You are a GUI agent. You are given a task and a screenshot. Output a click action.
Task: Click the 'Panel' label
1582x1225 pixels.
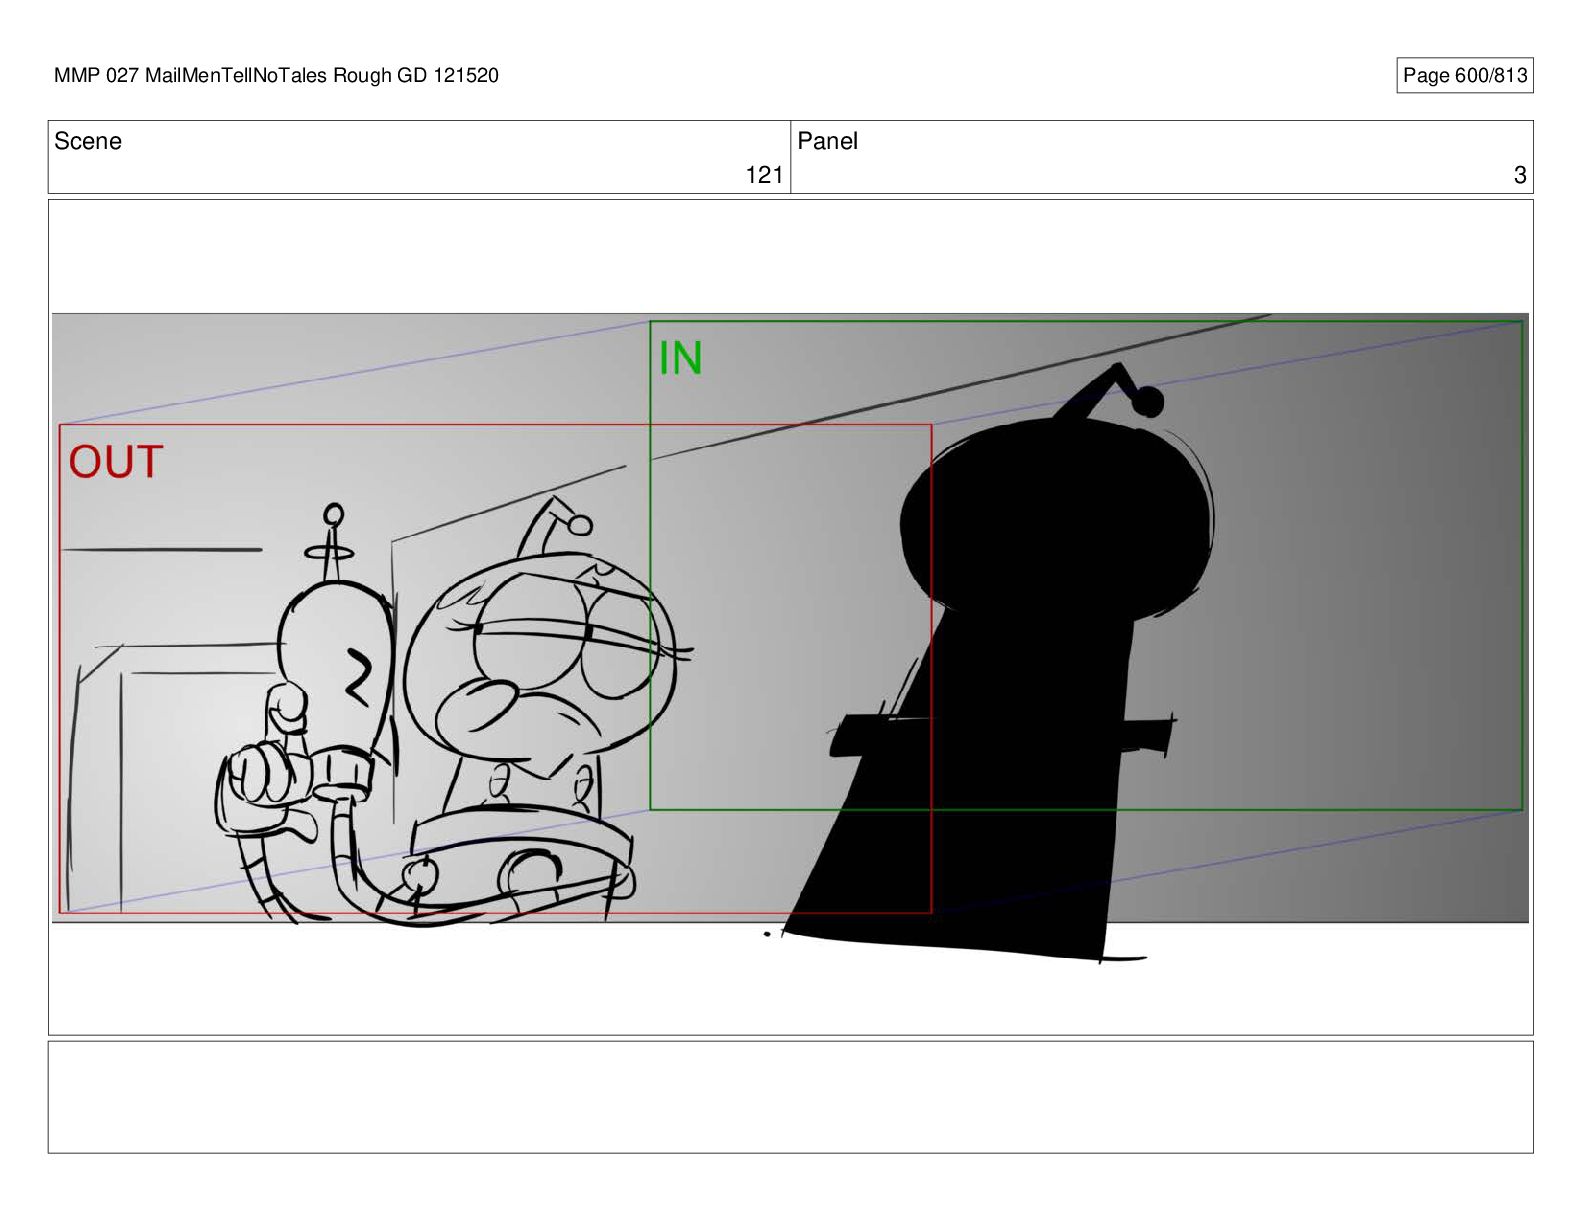(x=827, y=141)
